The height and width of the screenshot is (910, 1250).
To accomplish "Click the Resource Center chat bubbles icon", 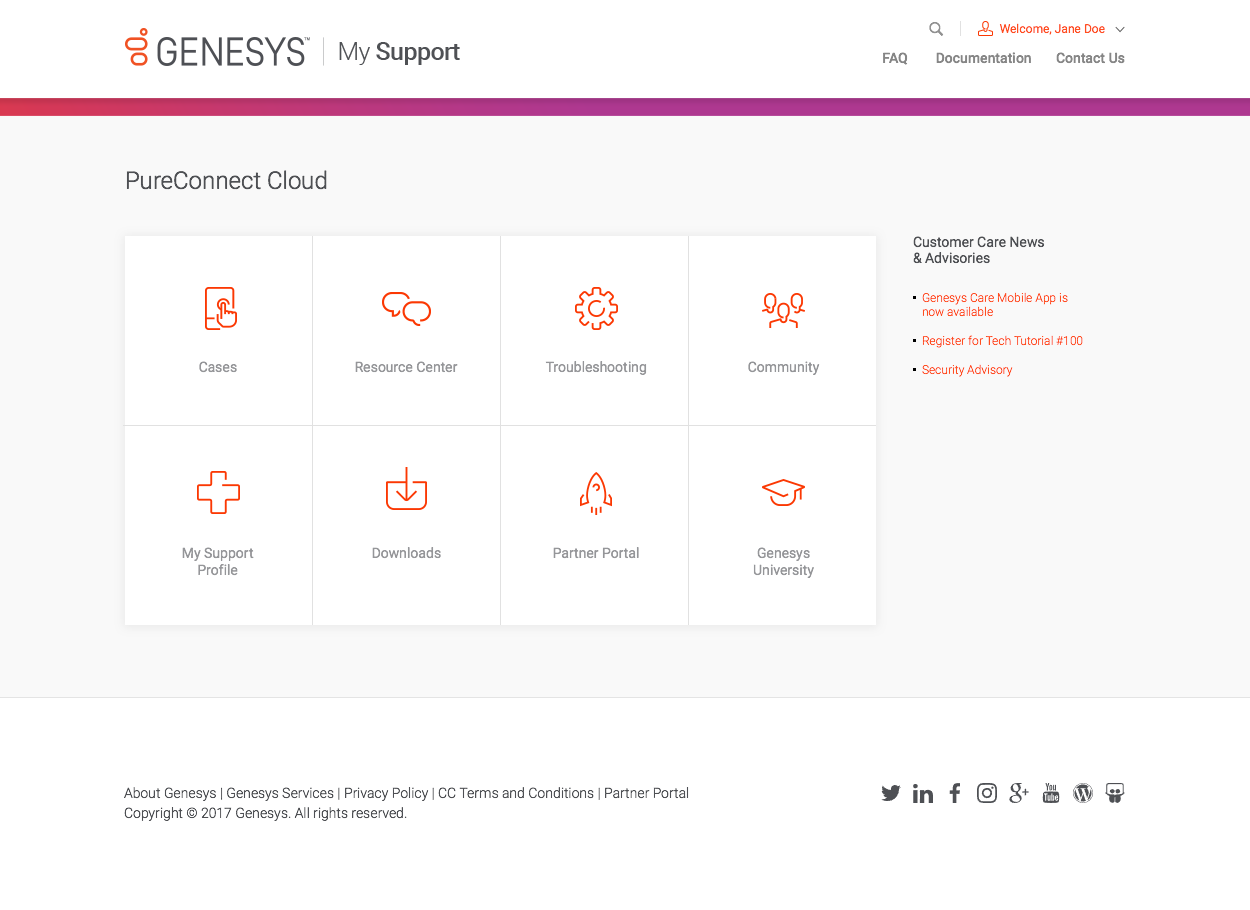I will 406,308.
